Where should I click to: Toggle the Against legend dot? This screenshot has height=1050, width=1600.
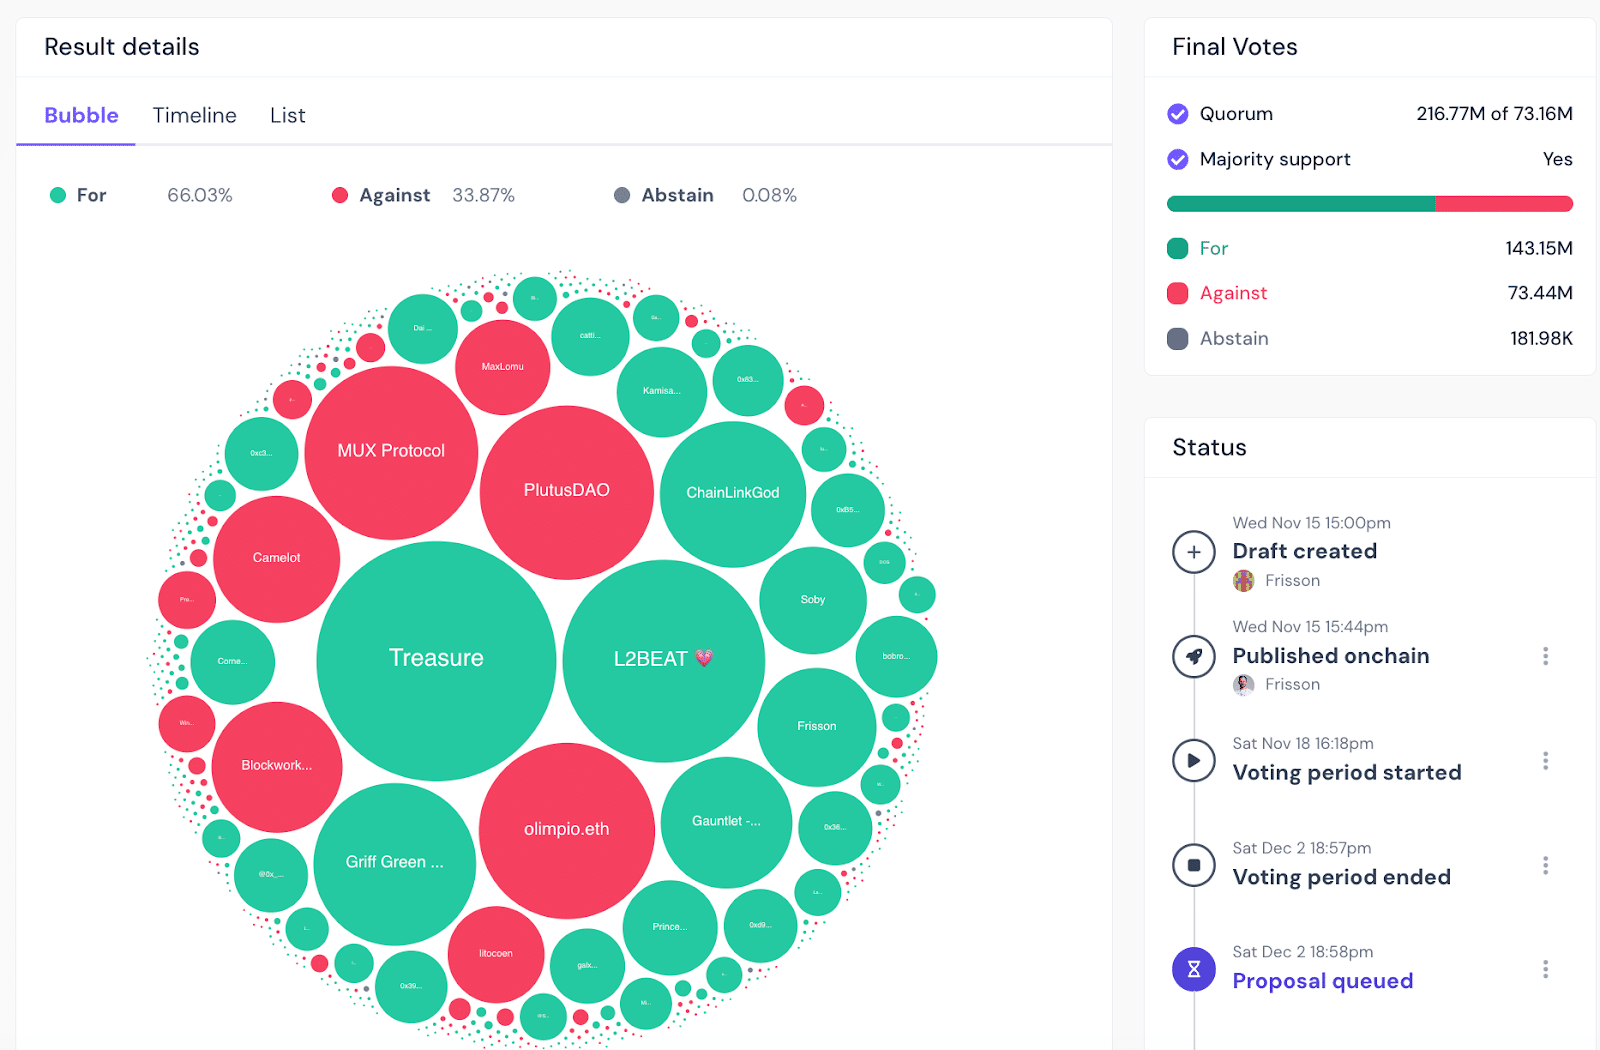coord(340,196)
